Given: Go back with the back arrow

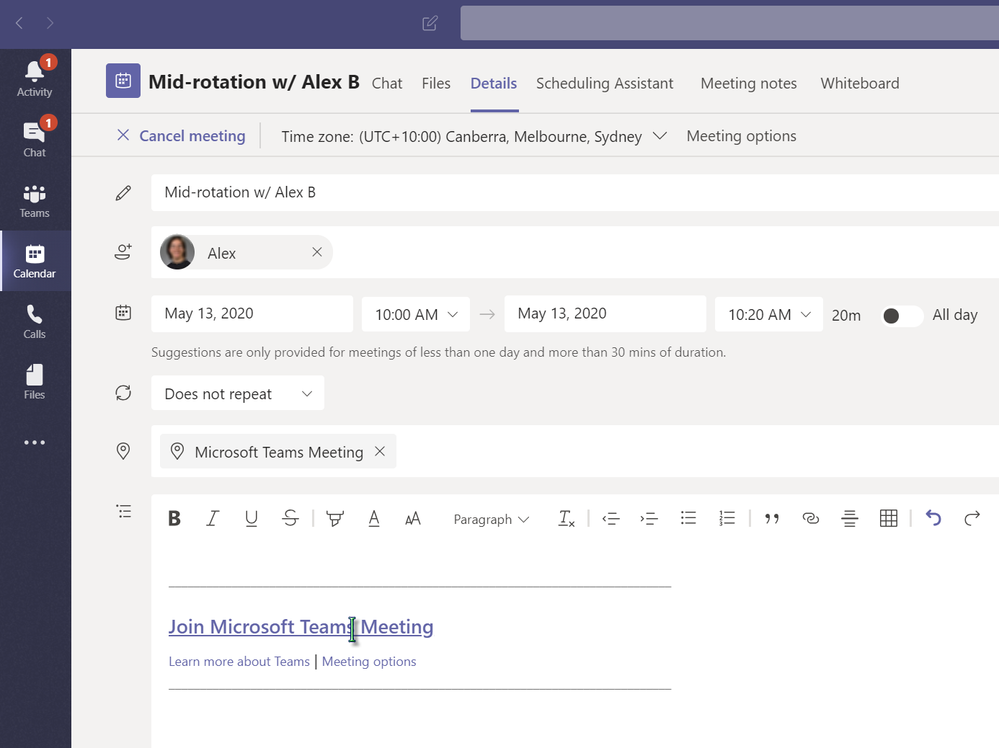Looking at the screenshot, I should tap(19, 24).
